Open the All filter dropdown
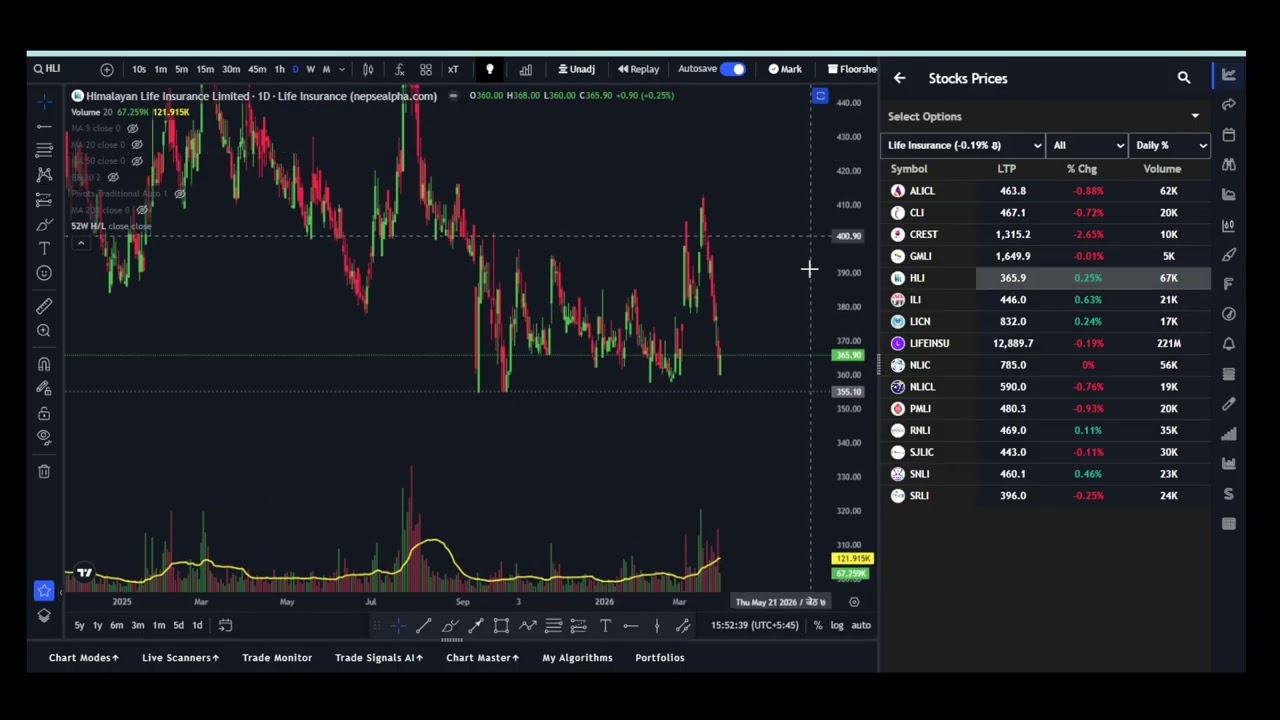This screenshot has width=1280, height=720. (x=1087, y=145)
